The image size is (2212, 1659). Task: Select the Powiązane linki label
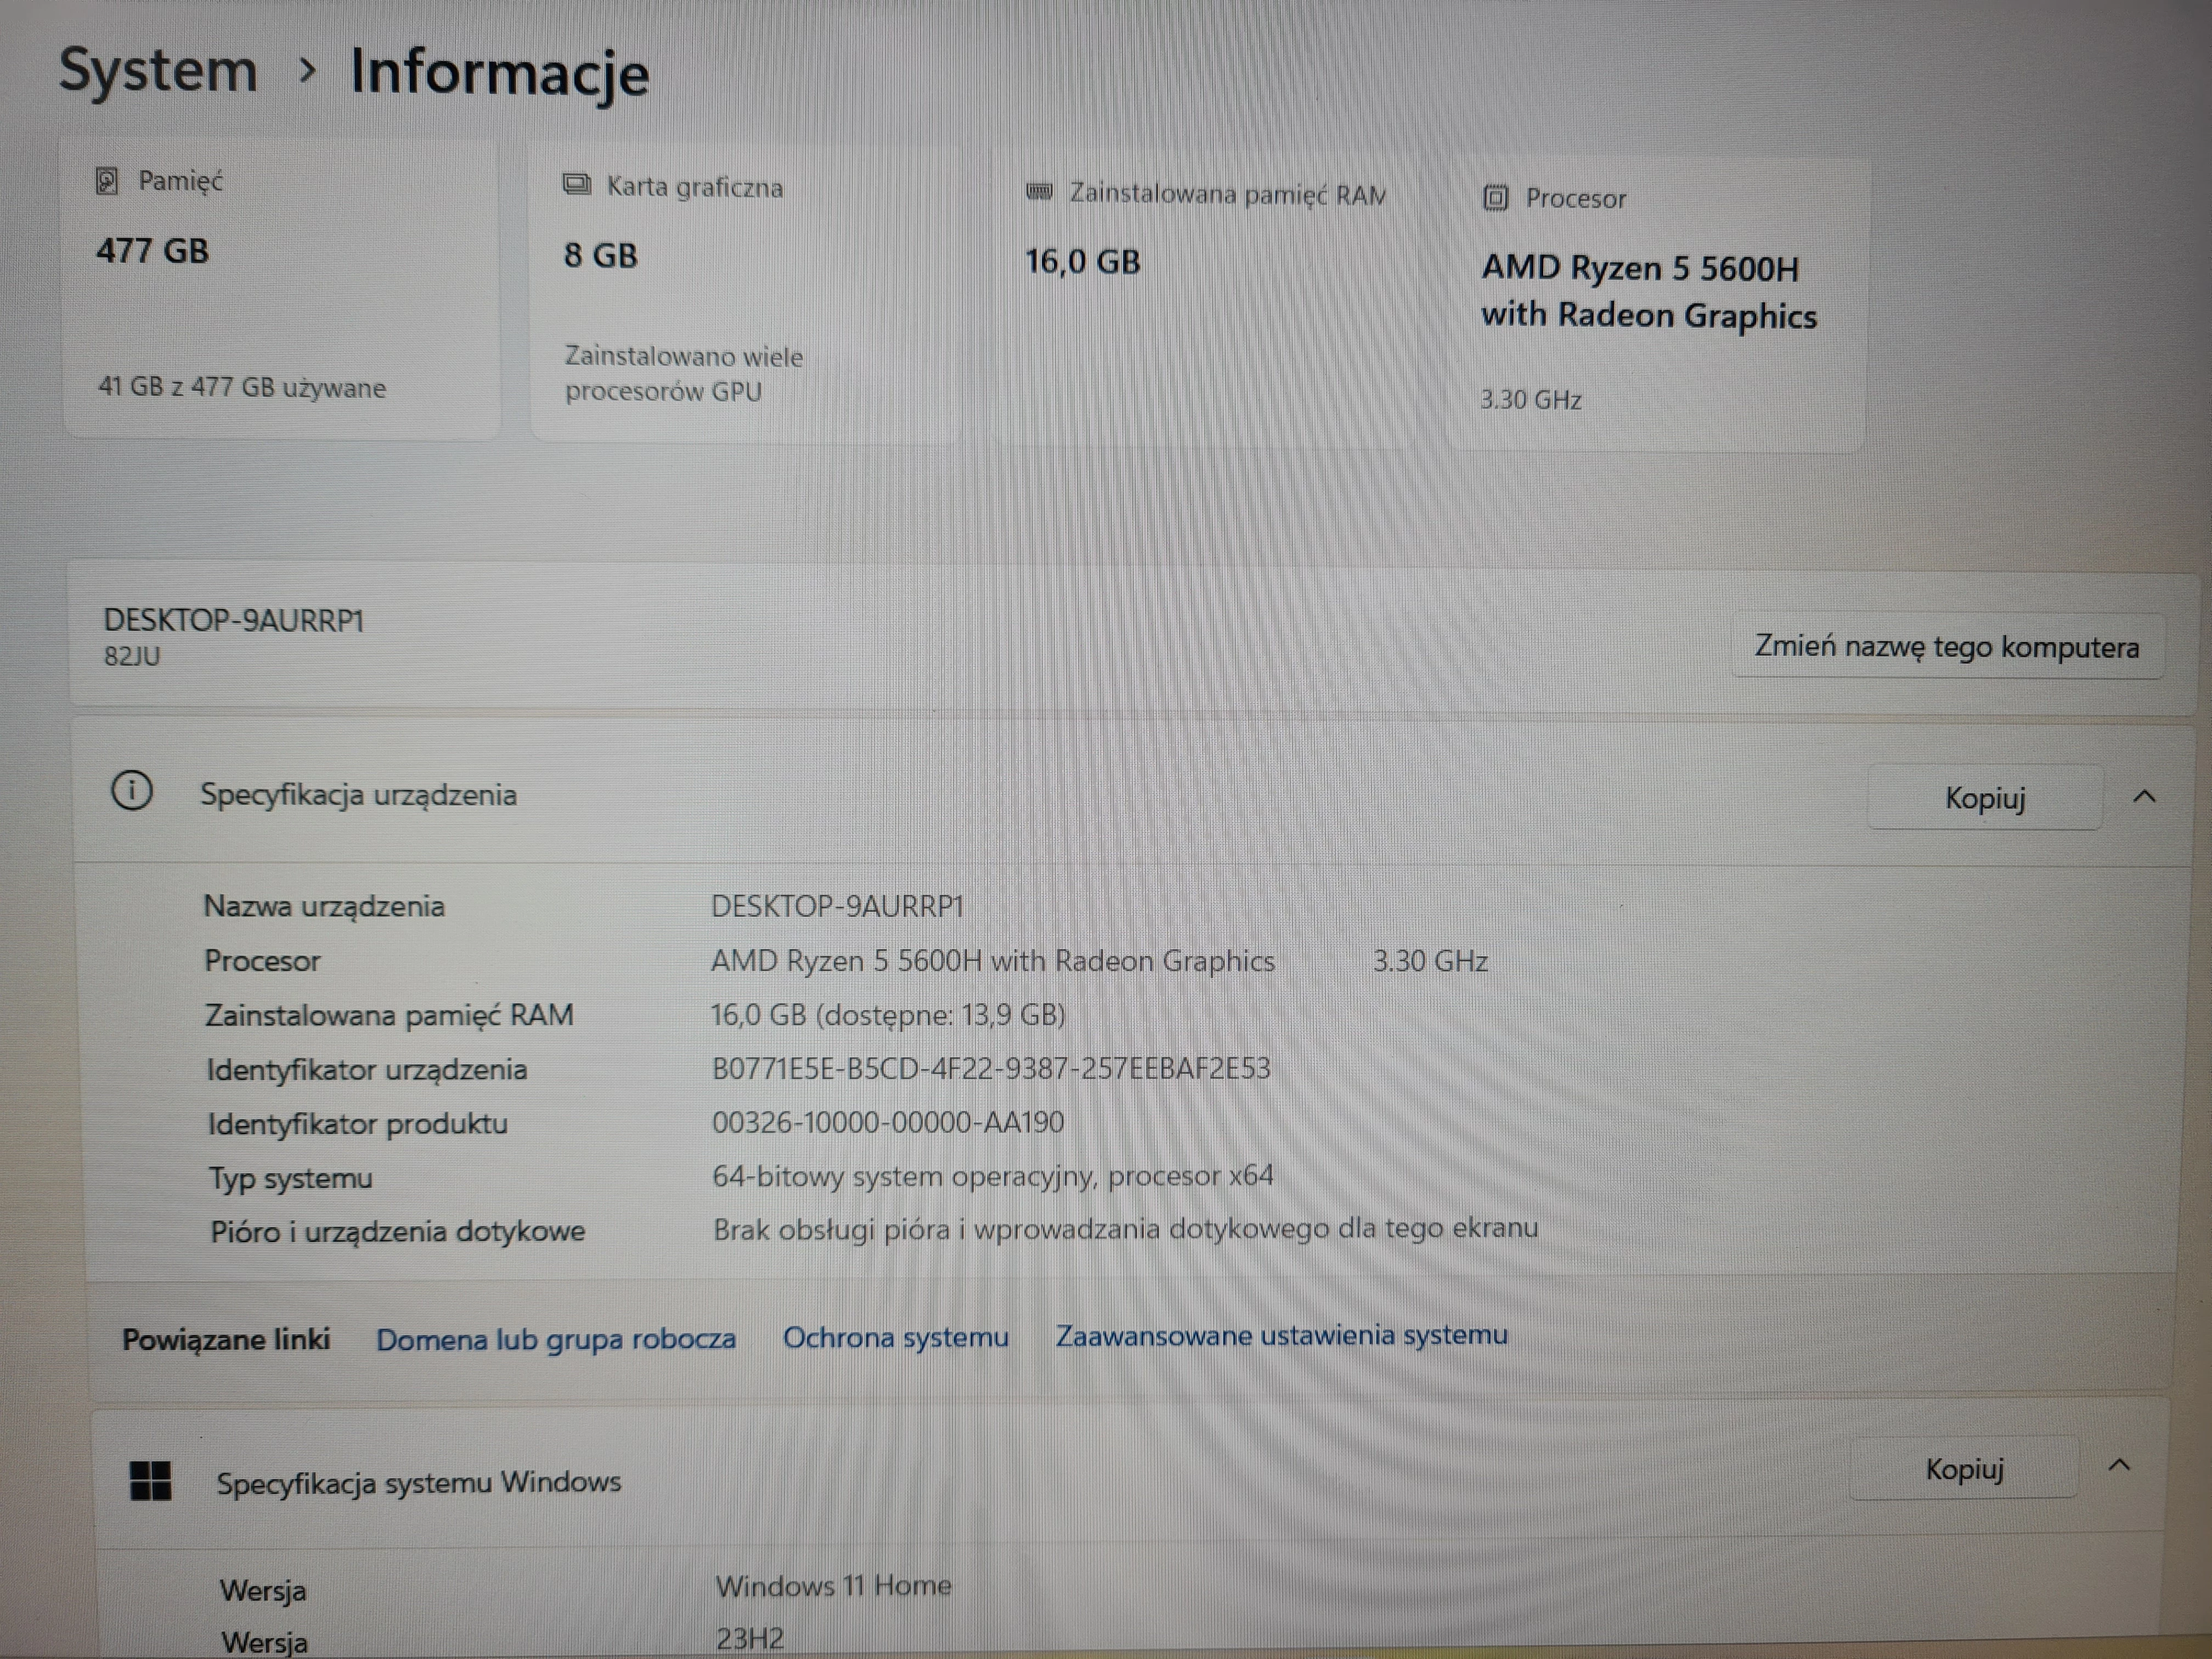226,1340
